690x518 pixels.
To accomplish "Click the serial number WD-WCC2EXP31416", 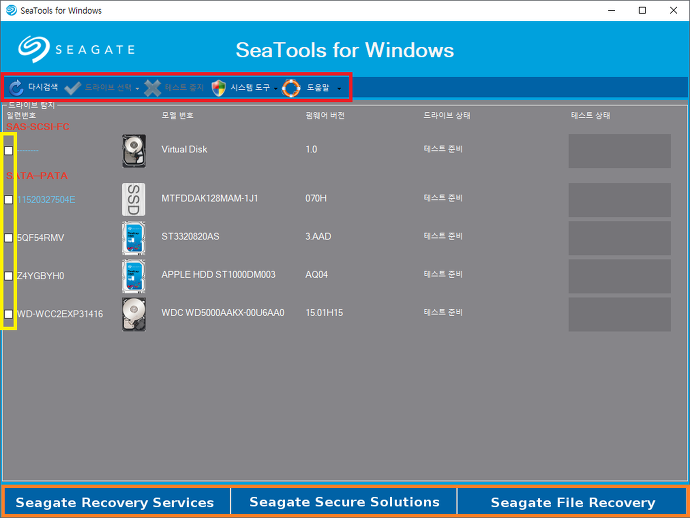I will pos(60,314).
